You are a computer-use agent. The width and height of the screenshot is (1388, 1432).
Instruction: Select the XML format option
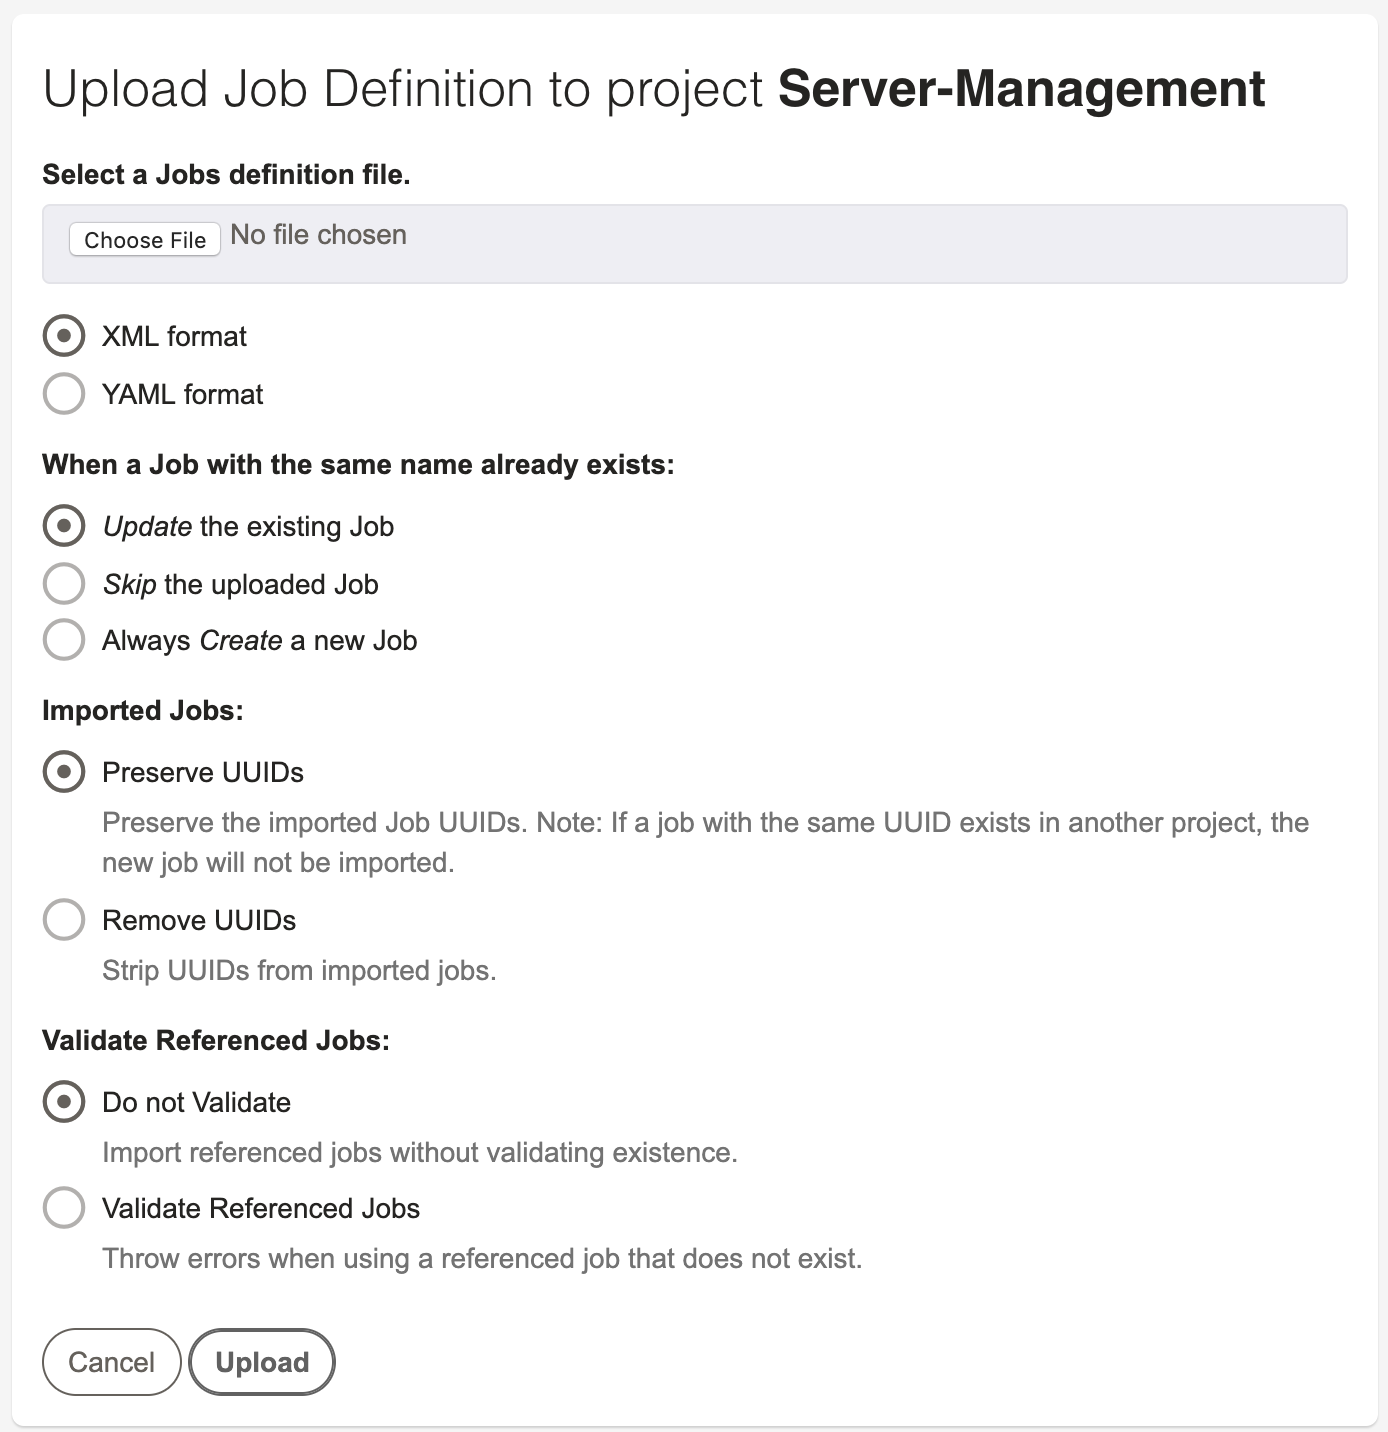pyautogui.click(x=63, y=336)
